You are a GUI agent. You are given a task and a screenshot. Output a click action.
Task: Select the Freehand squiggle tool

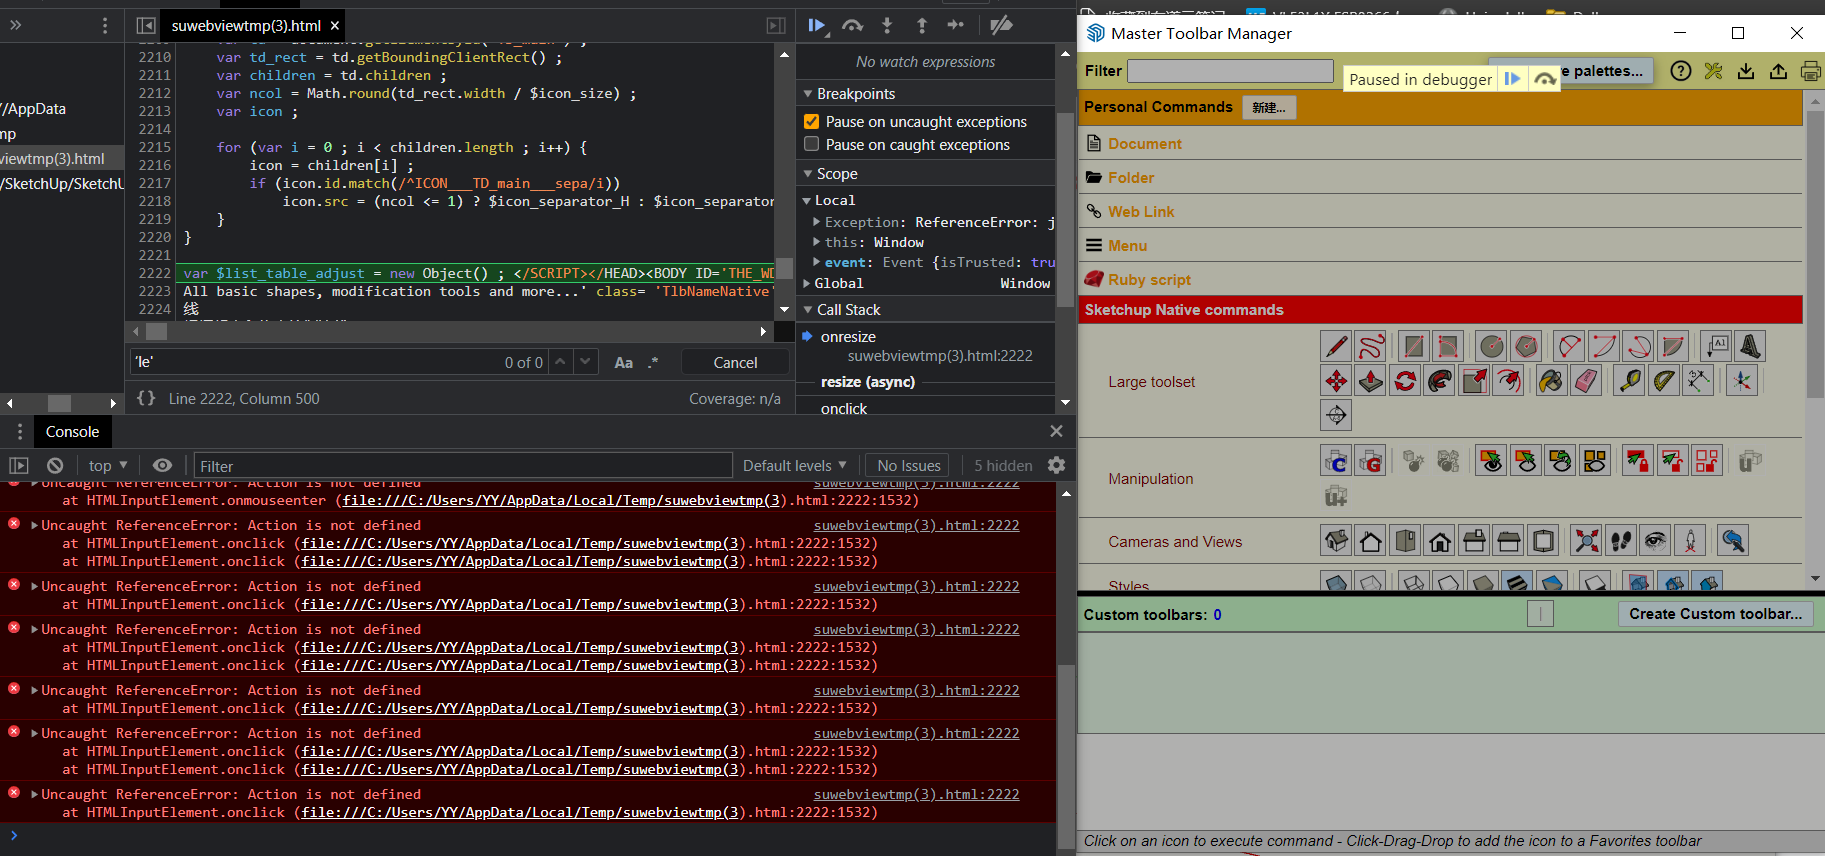[x=1371, y=346]
